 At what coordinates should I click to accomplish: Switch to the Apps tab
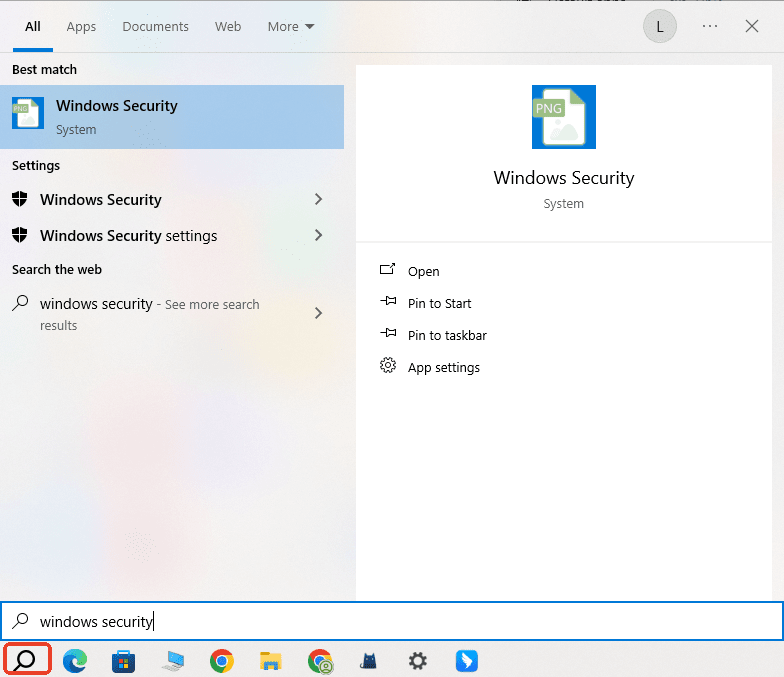click(81, 27)
